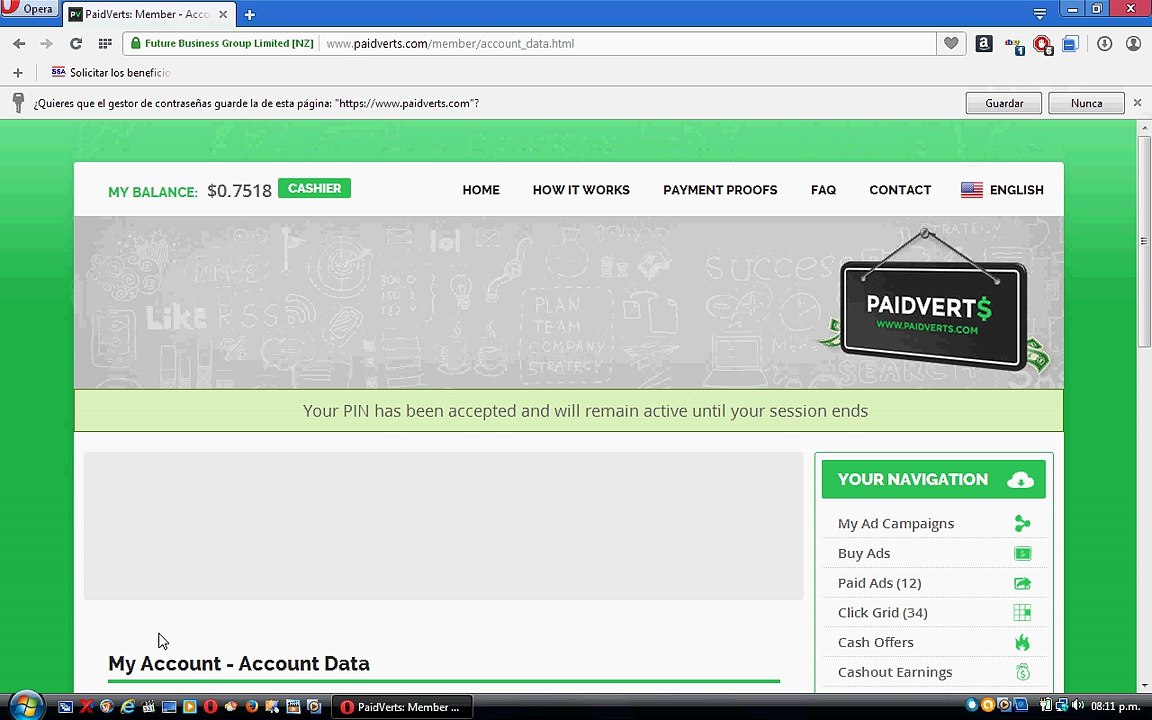Click the My Ad Campaigns share icon
The width and height of the screenshot is (1152, 720).
1022,523
